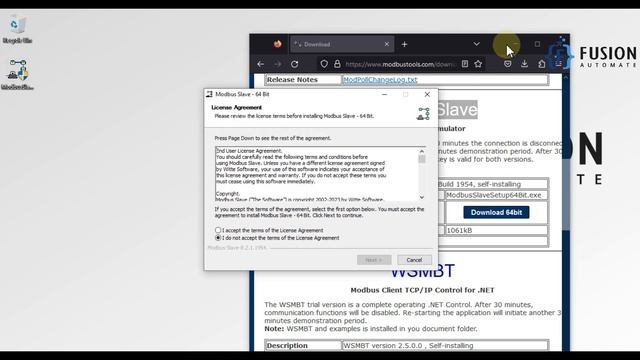
Task: Click the Modbus Slave logo in installer header
Action: [x=423, y=113]
